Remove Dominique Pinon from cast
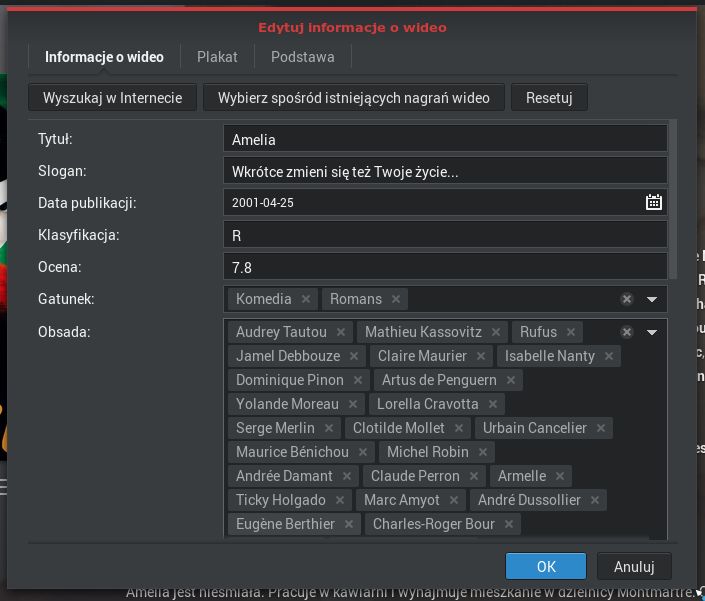The width and height of the screenshot is (705, 601). [x=357, y=380]
